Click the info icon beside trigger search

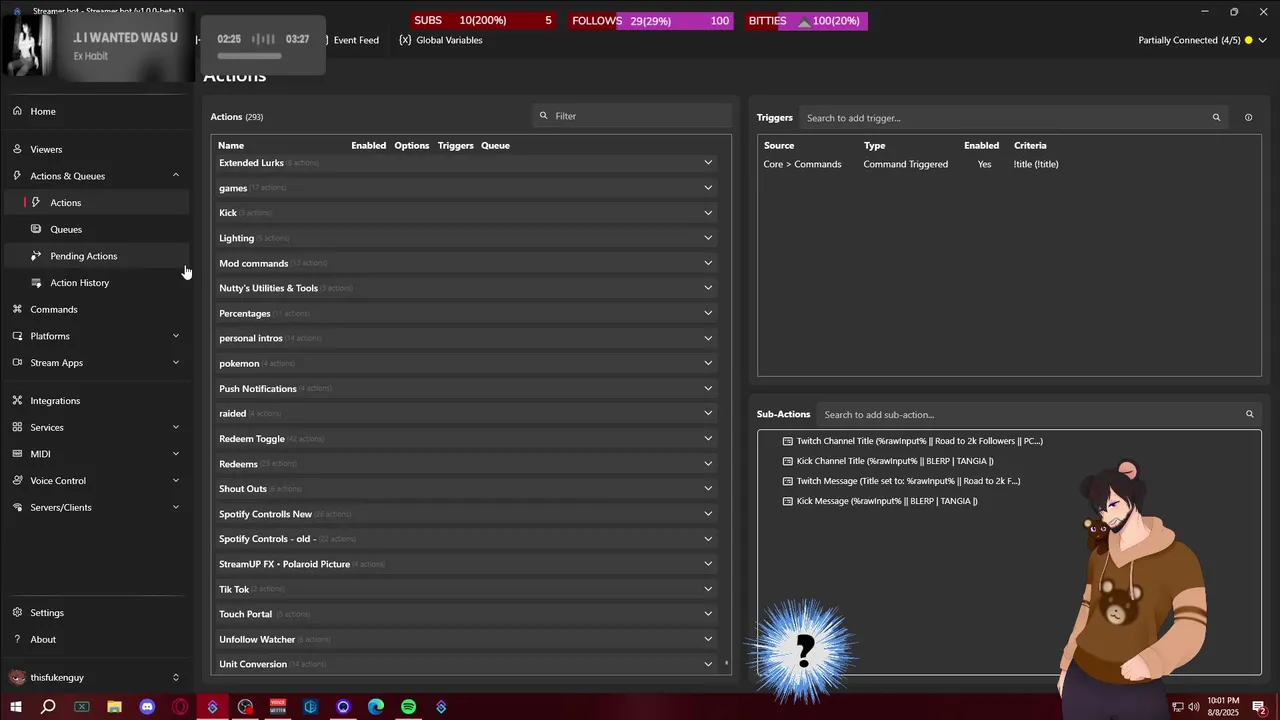pyautogui.click(x=1248, y=118)
